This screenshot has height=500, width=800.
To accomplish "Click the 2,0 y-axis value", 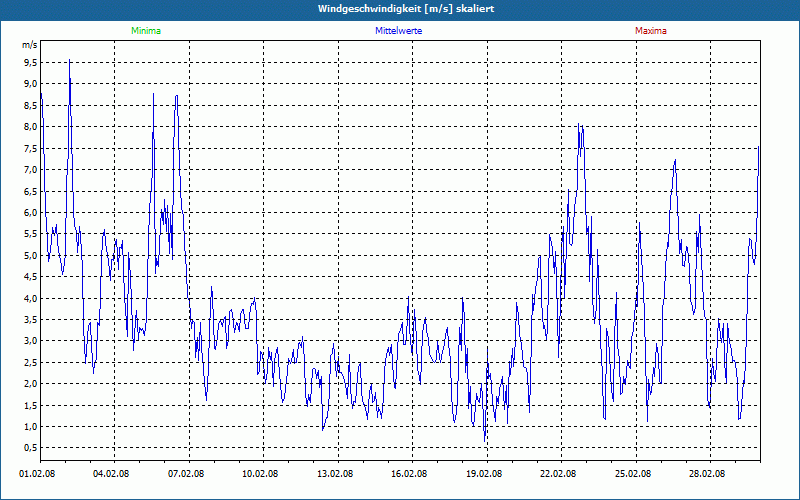I will tap(31, 384).
